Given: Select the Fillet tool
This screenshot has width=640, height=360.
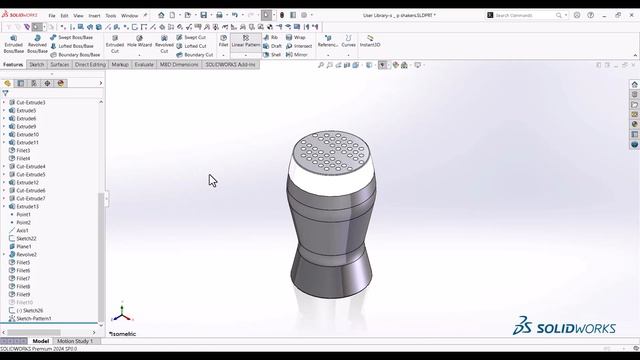Looking at the screenshot, I should (x=223, y=41).
